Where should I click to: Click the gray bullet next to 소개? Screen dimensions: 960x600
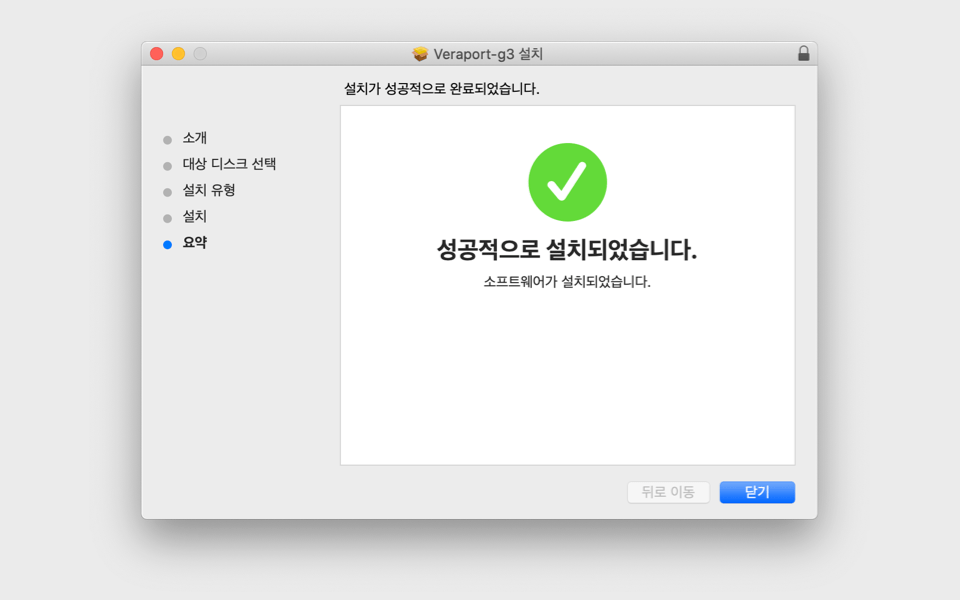167,140
